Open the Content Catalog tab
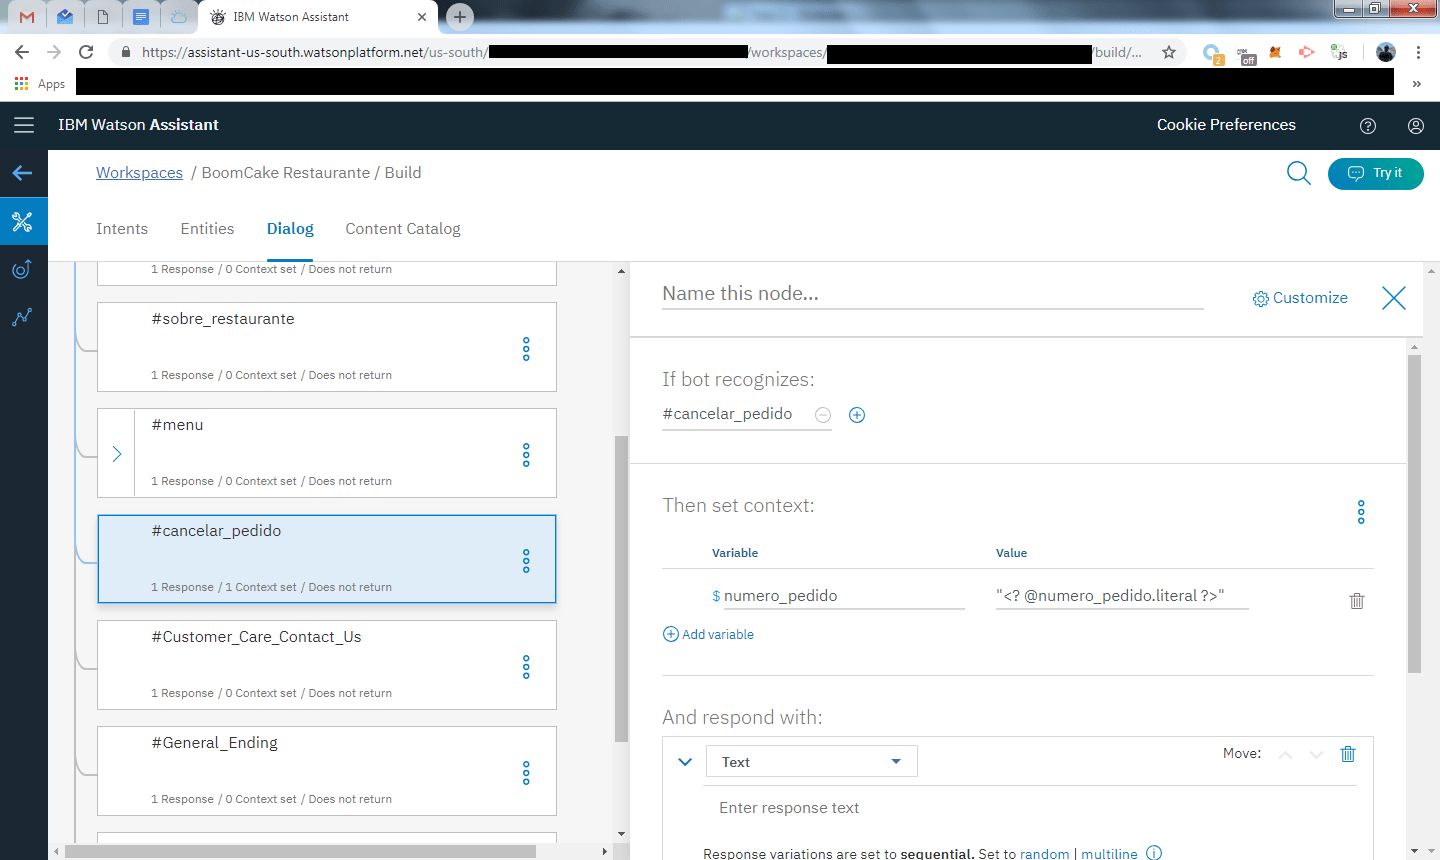Screen dimensions: 1440x860 (403, 229)
